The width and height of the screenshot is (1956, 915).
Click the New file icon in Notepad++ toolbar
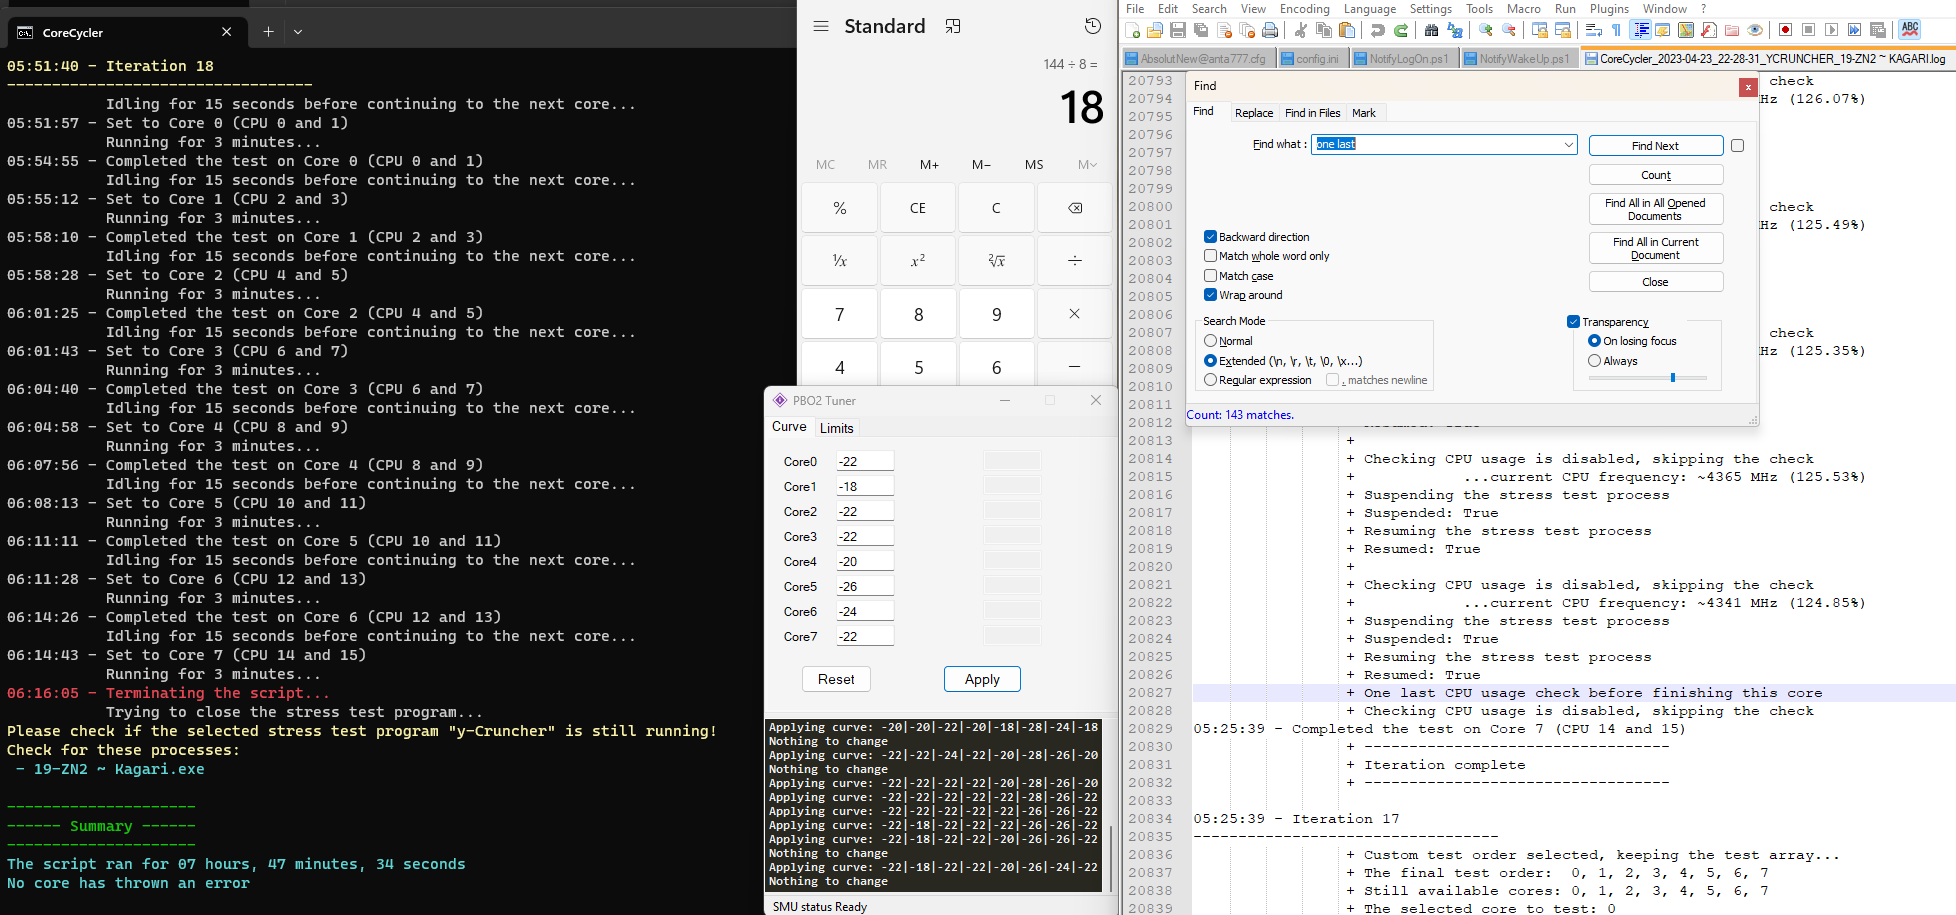click(x=1133, y=30)
